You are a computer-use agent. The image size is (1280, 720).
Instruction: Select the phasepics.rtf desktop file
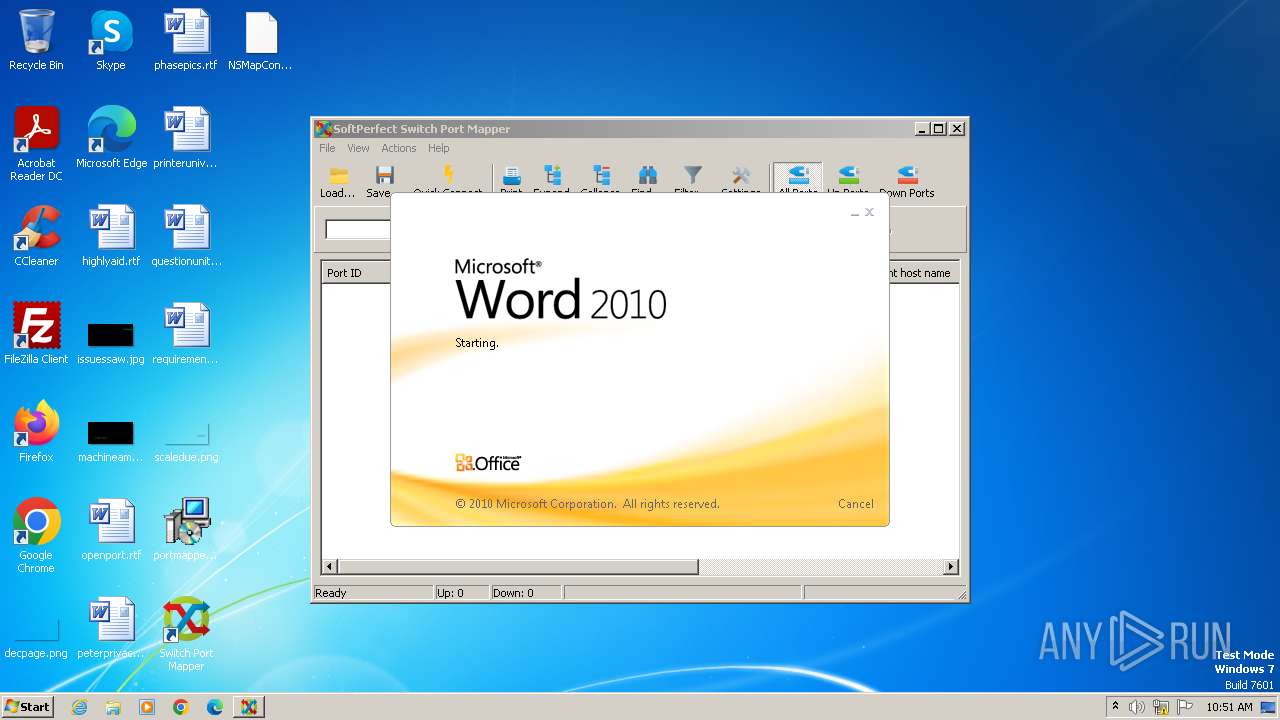(x=186, y=41)
